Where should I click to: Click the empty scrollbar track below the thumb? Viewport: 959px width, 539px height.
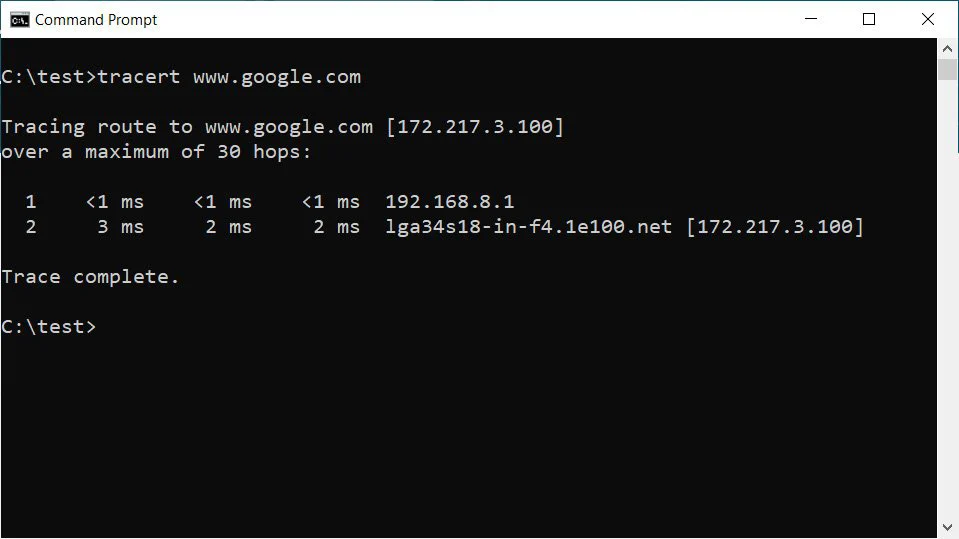coord(947,300)
